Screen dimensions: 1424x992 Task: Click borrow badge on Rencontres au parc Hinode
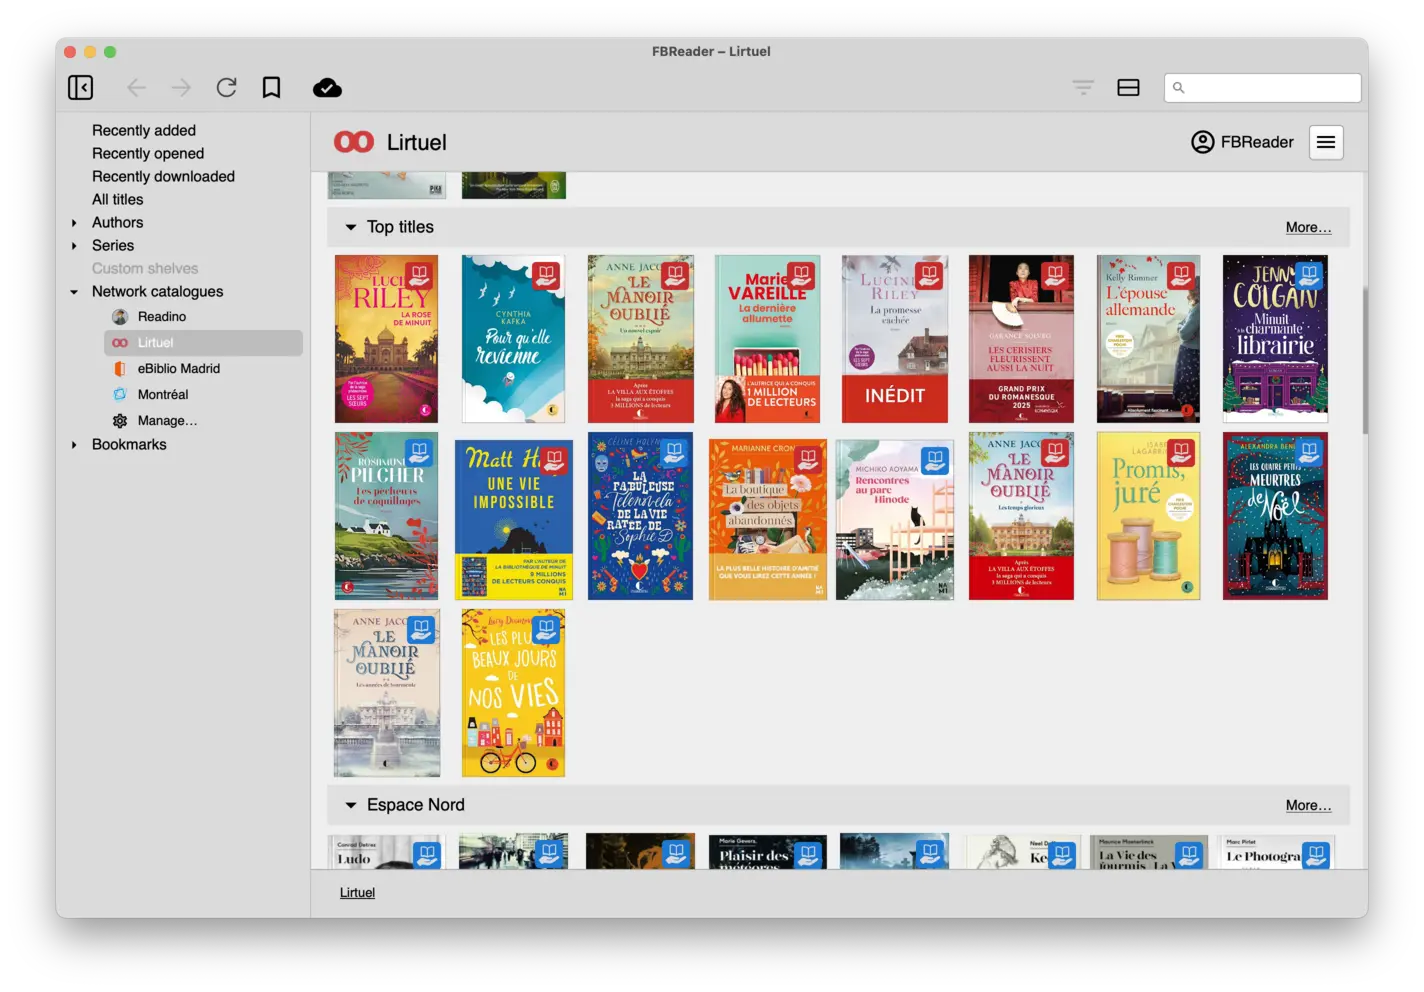[x=935, y=461]
